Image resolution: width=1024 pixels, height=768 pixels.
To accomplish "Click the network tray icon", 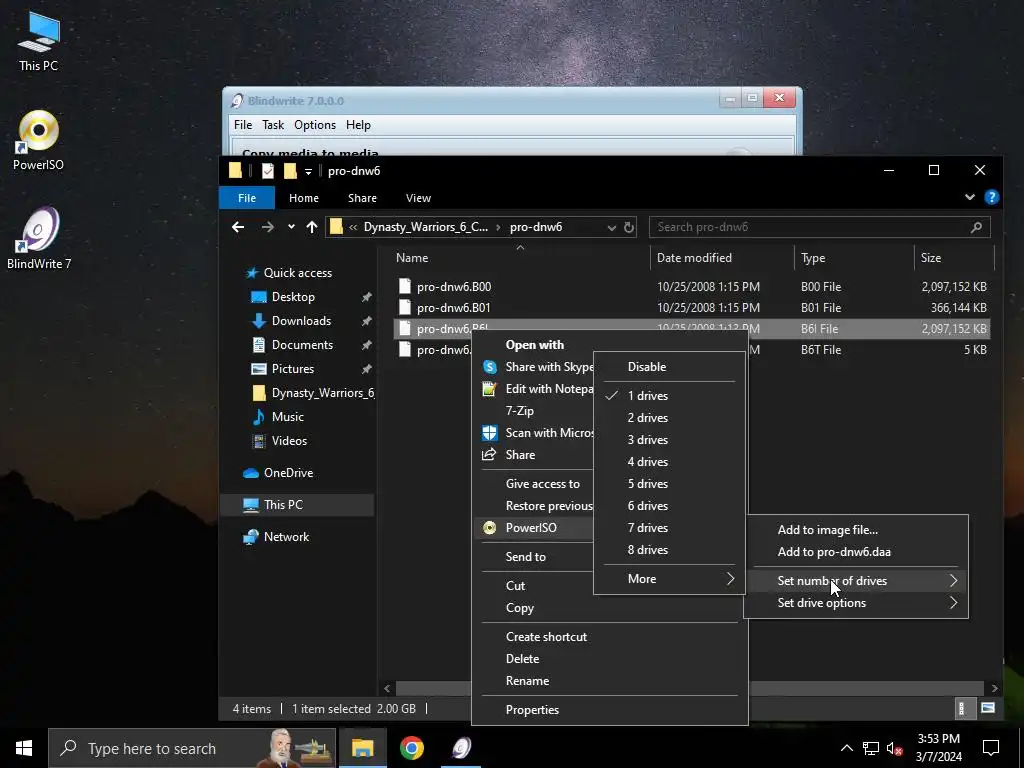I will 871,748.
